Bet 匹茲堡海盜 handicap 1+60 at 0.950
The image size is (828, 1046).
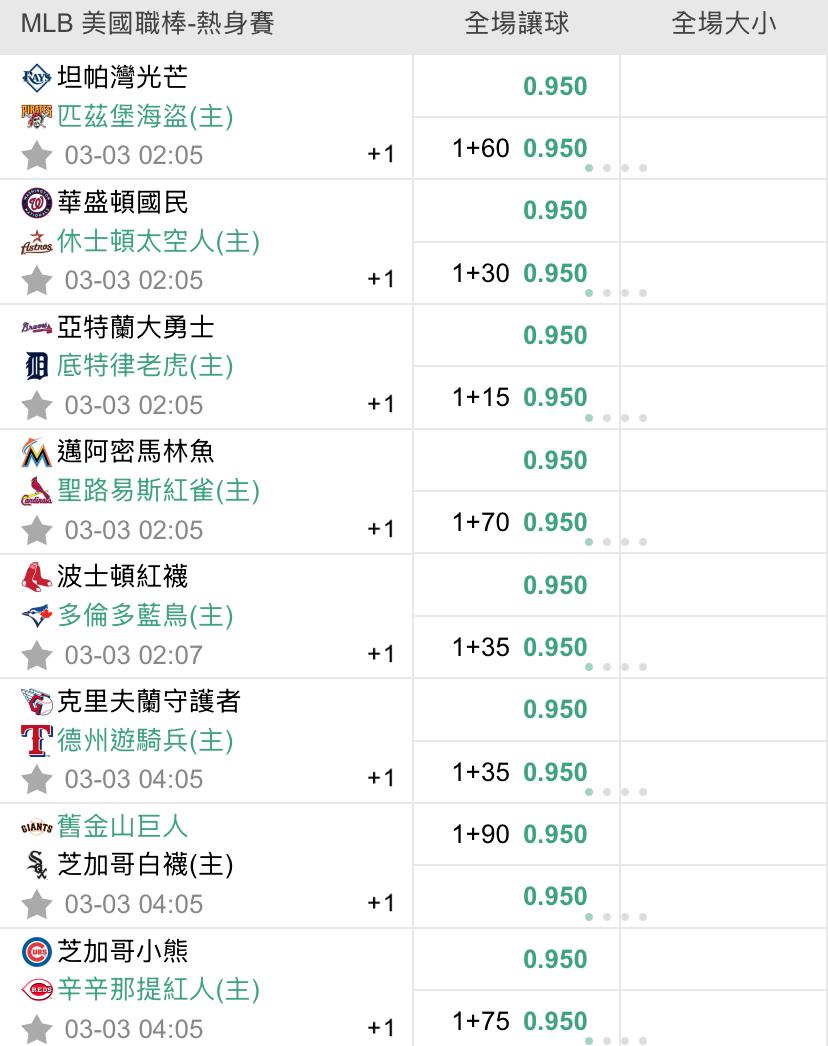pyautogui.click(x=519, y=149)
